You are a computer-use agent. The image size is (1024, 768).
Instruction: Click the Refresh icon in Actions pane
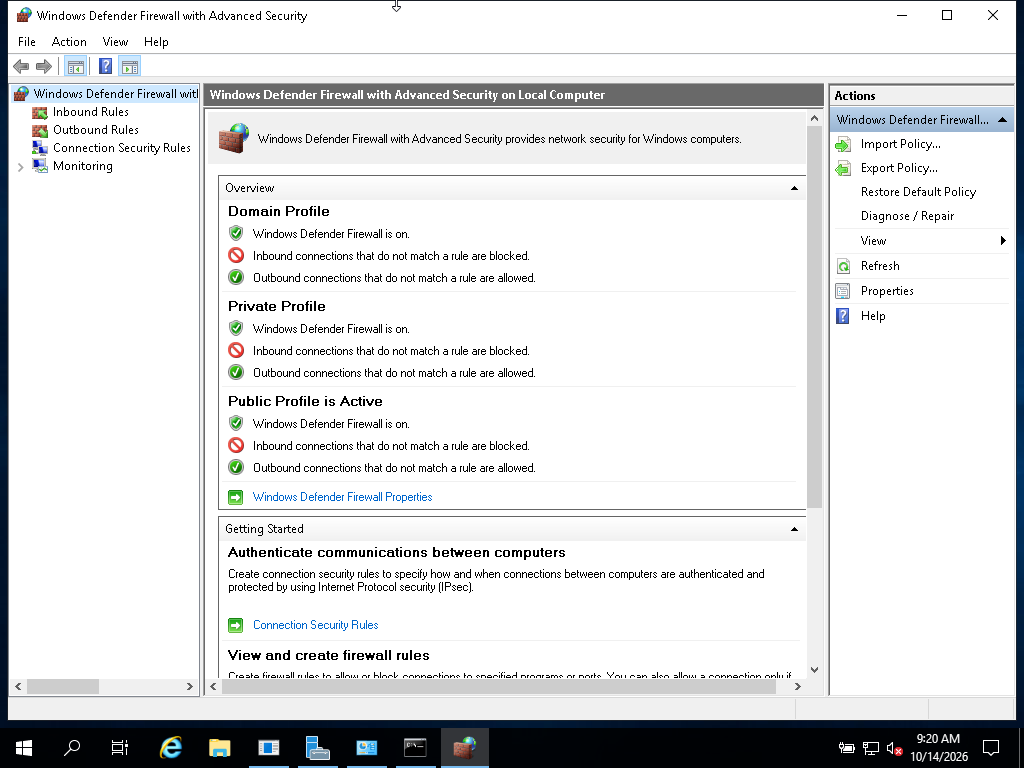(843, 266)
